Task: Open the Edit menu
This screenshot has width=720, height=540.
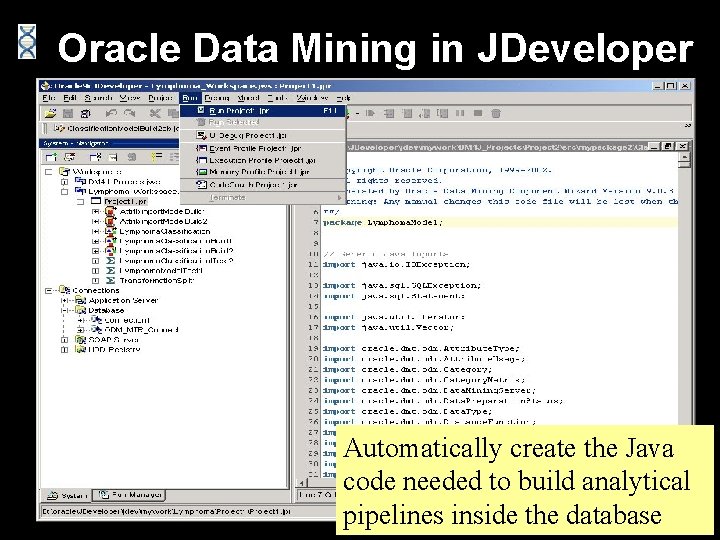Action: (x=70, y=98)
